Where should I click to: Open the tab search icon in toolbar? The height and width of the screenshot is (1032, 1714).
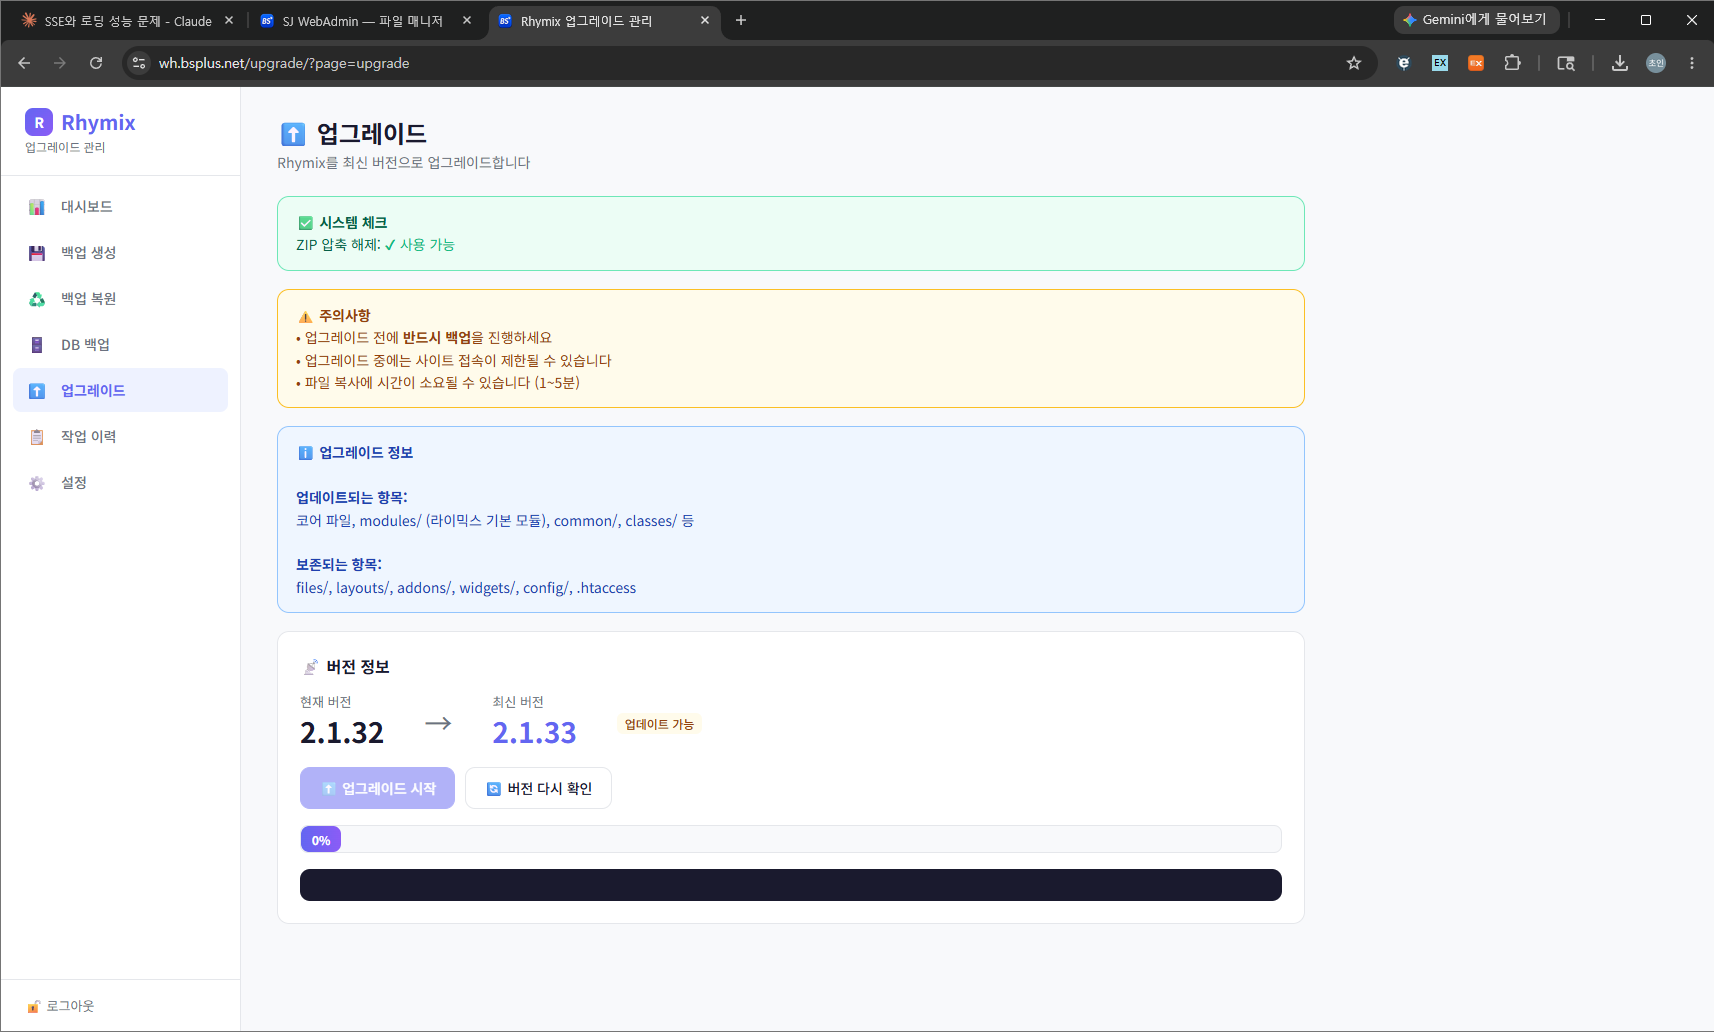click(x=1566, y=63)
